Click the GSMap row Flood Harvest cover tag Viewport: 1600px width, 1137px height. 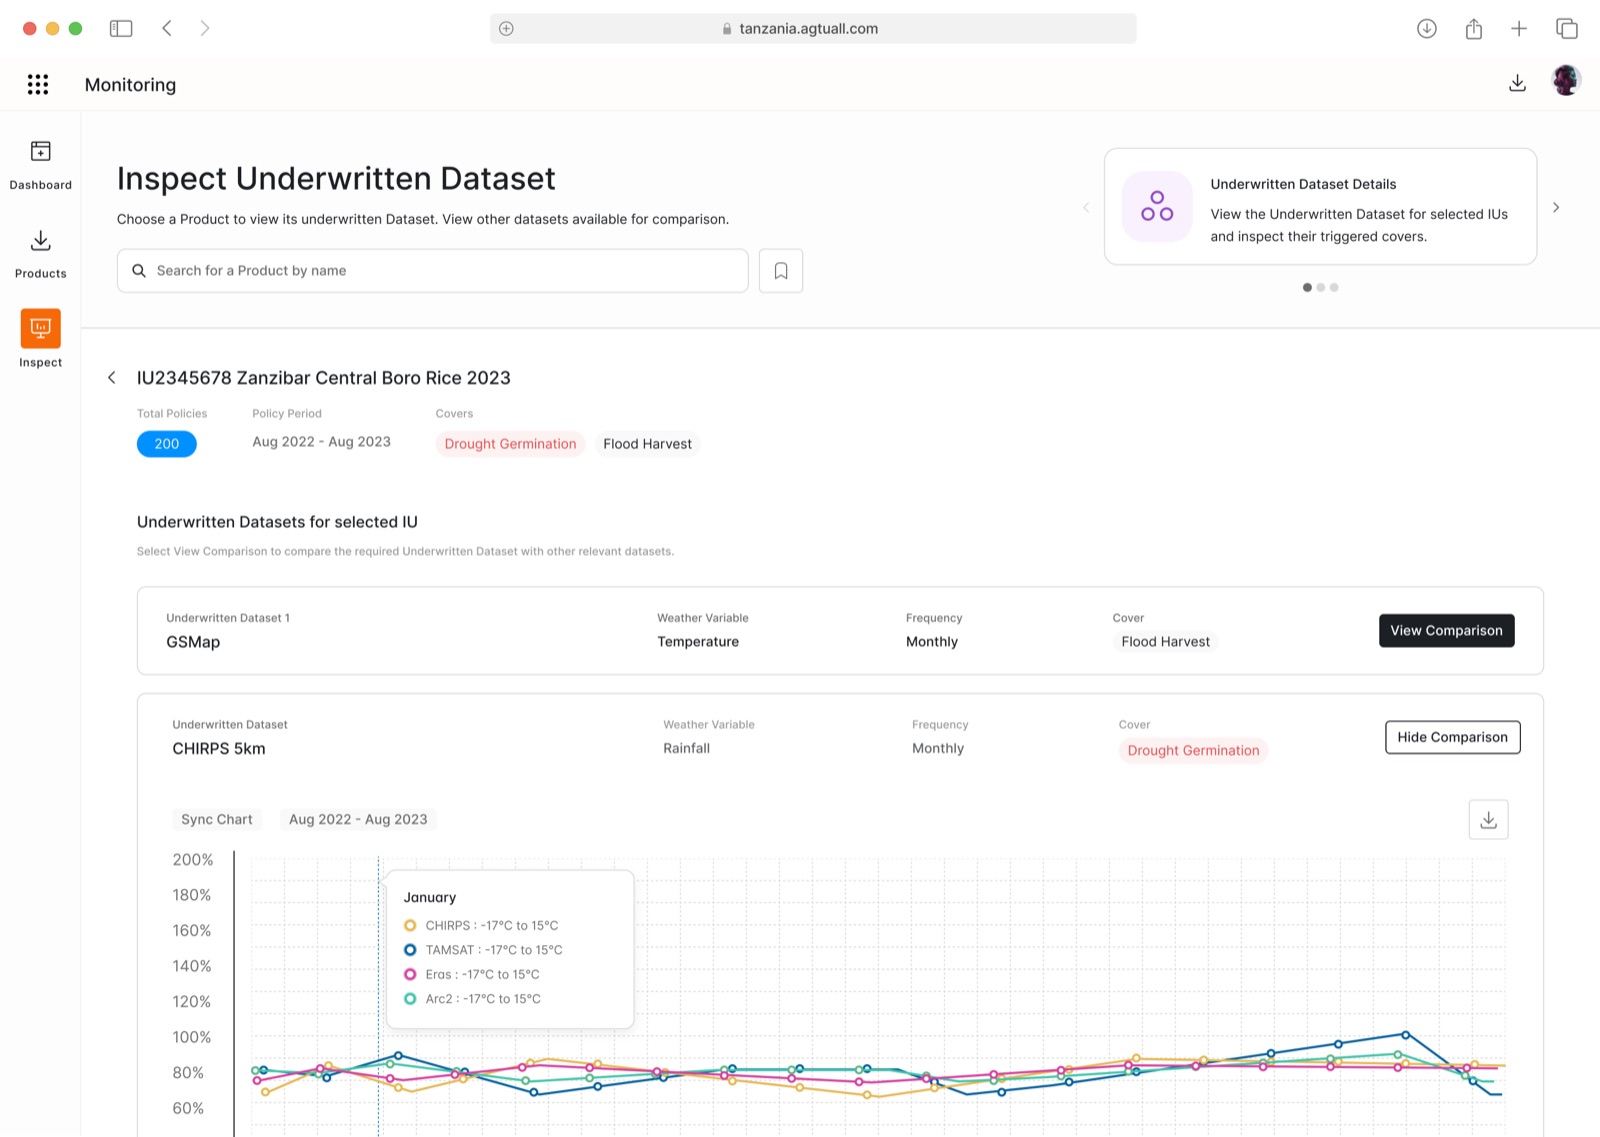click(x=1165, y=642)
